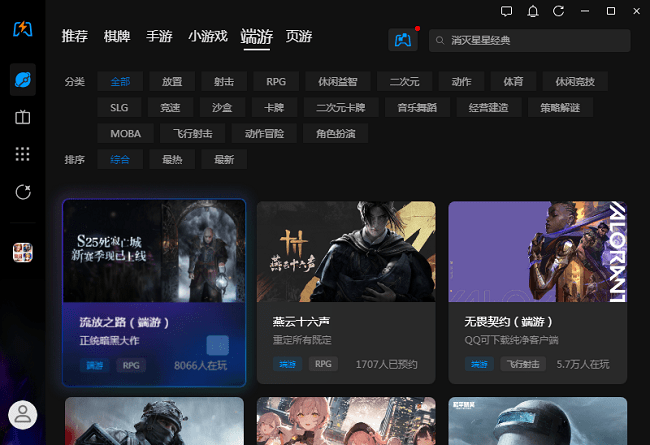Click the search box with 消灭星星经典
The width and height of the screenshot is (650, 445).
pyautogui.click(x=530, y=40)
